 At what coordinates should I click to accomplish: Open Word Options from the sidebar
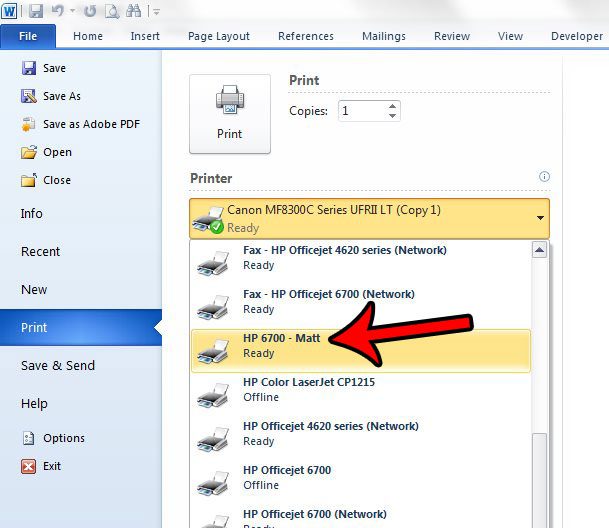tap(63, 438)
